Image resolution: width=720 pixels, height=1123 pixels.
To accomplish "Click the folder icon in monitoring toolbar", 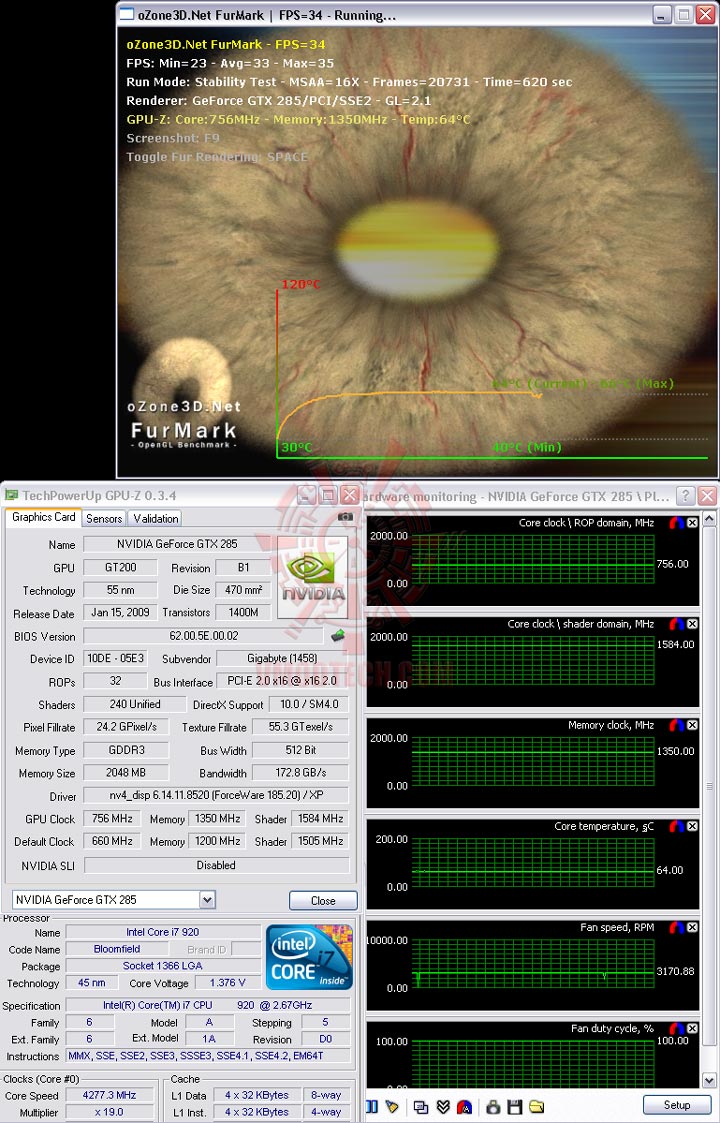I will [537, 1107].
